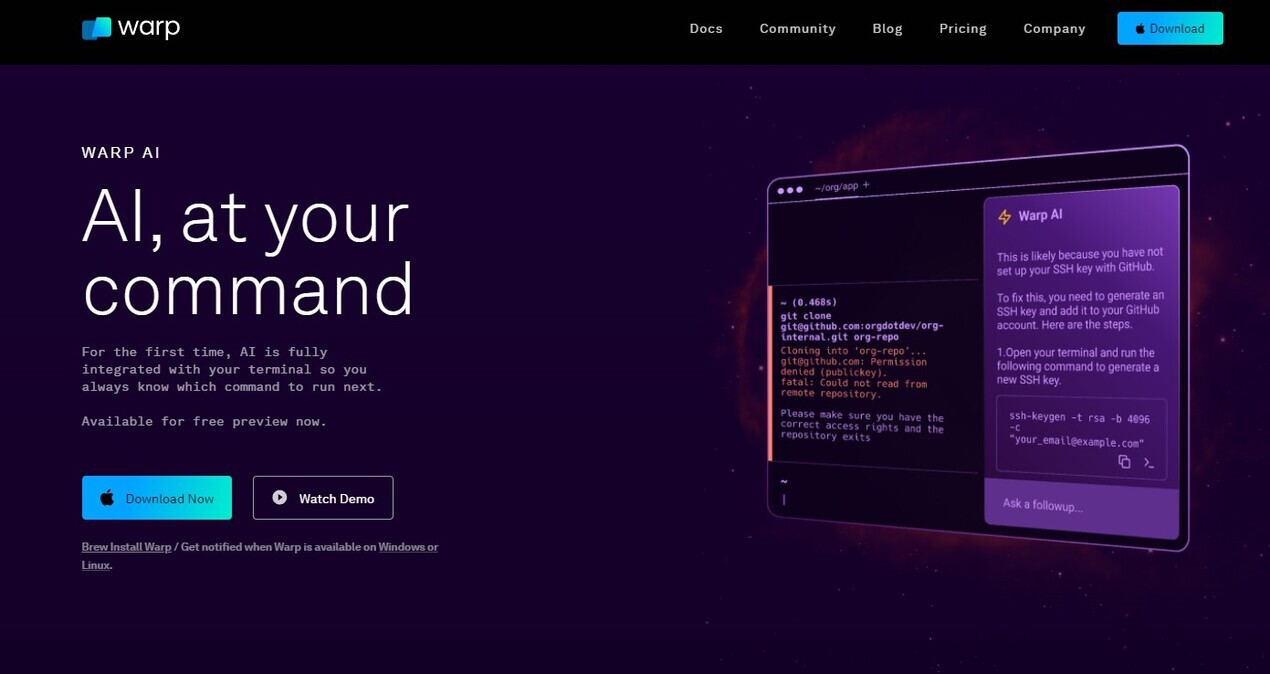Click the run-in-terminal icon in the code block
Image resolution: width=1270 pixels, height=674 pixels.
pos(1149,463)
